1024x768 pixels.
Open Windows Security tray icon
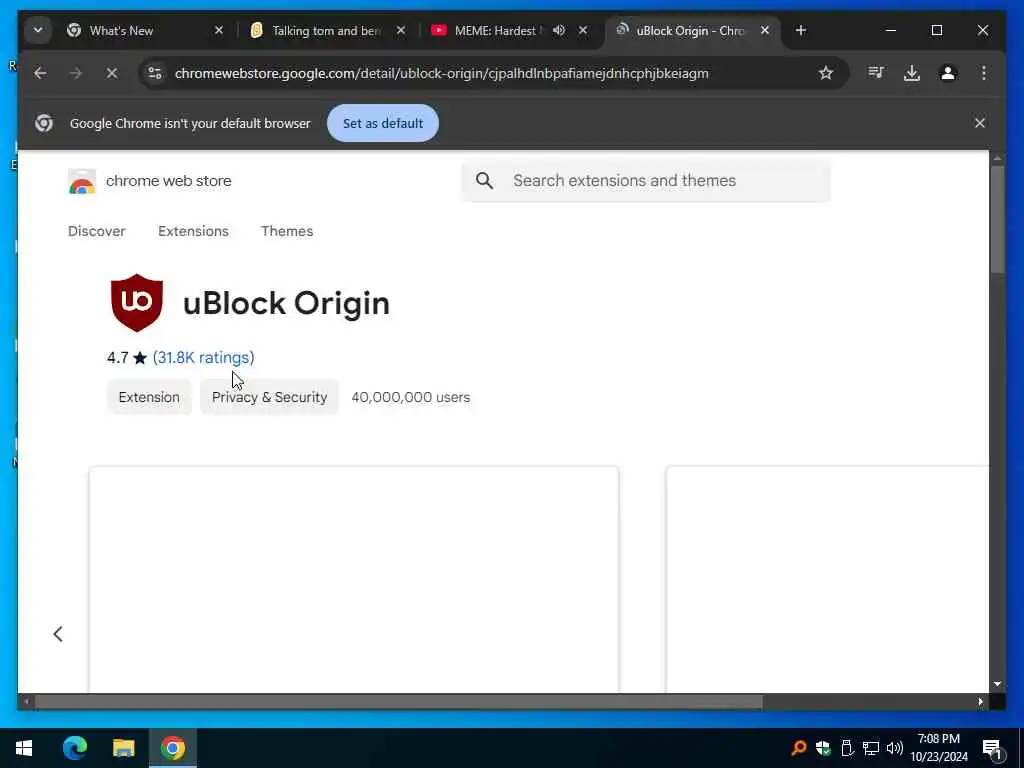823,748
